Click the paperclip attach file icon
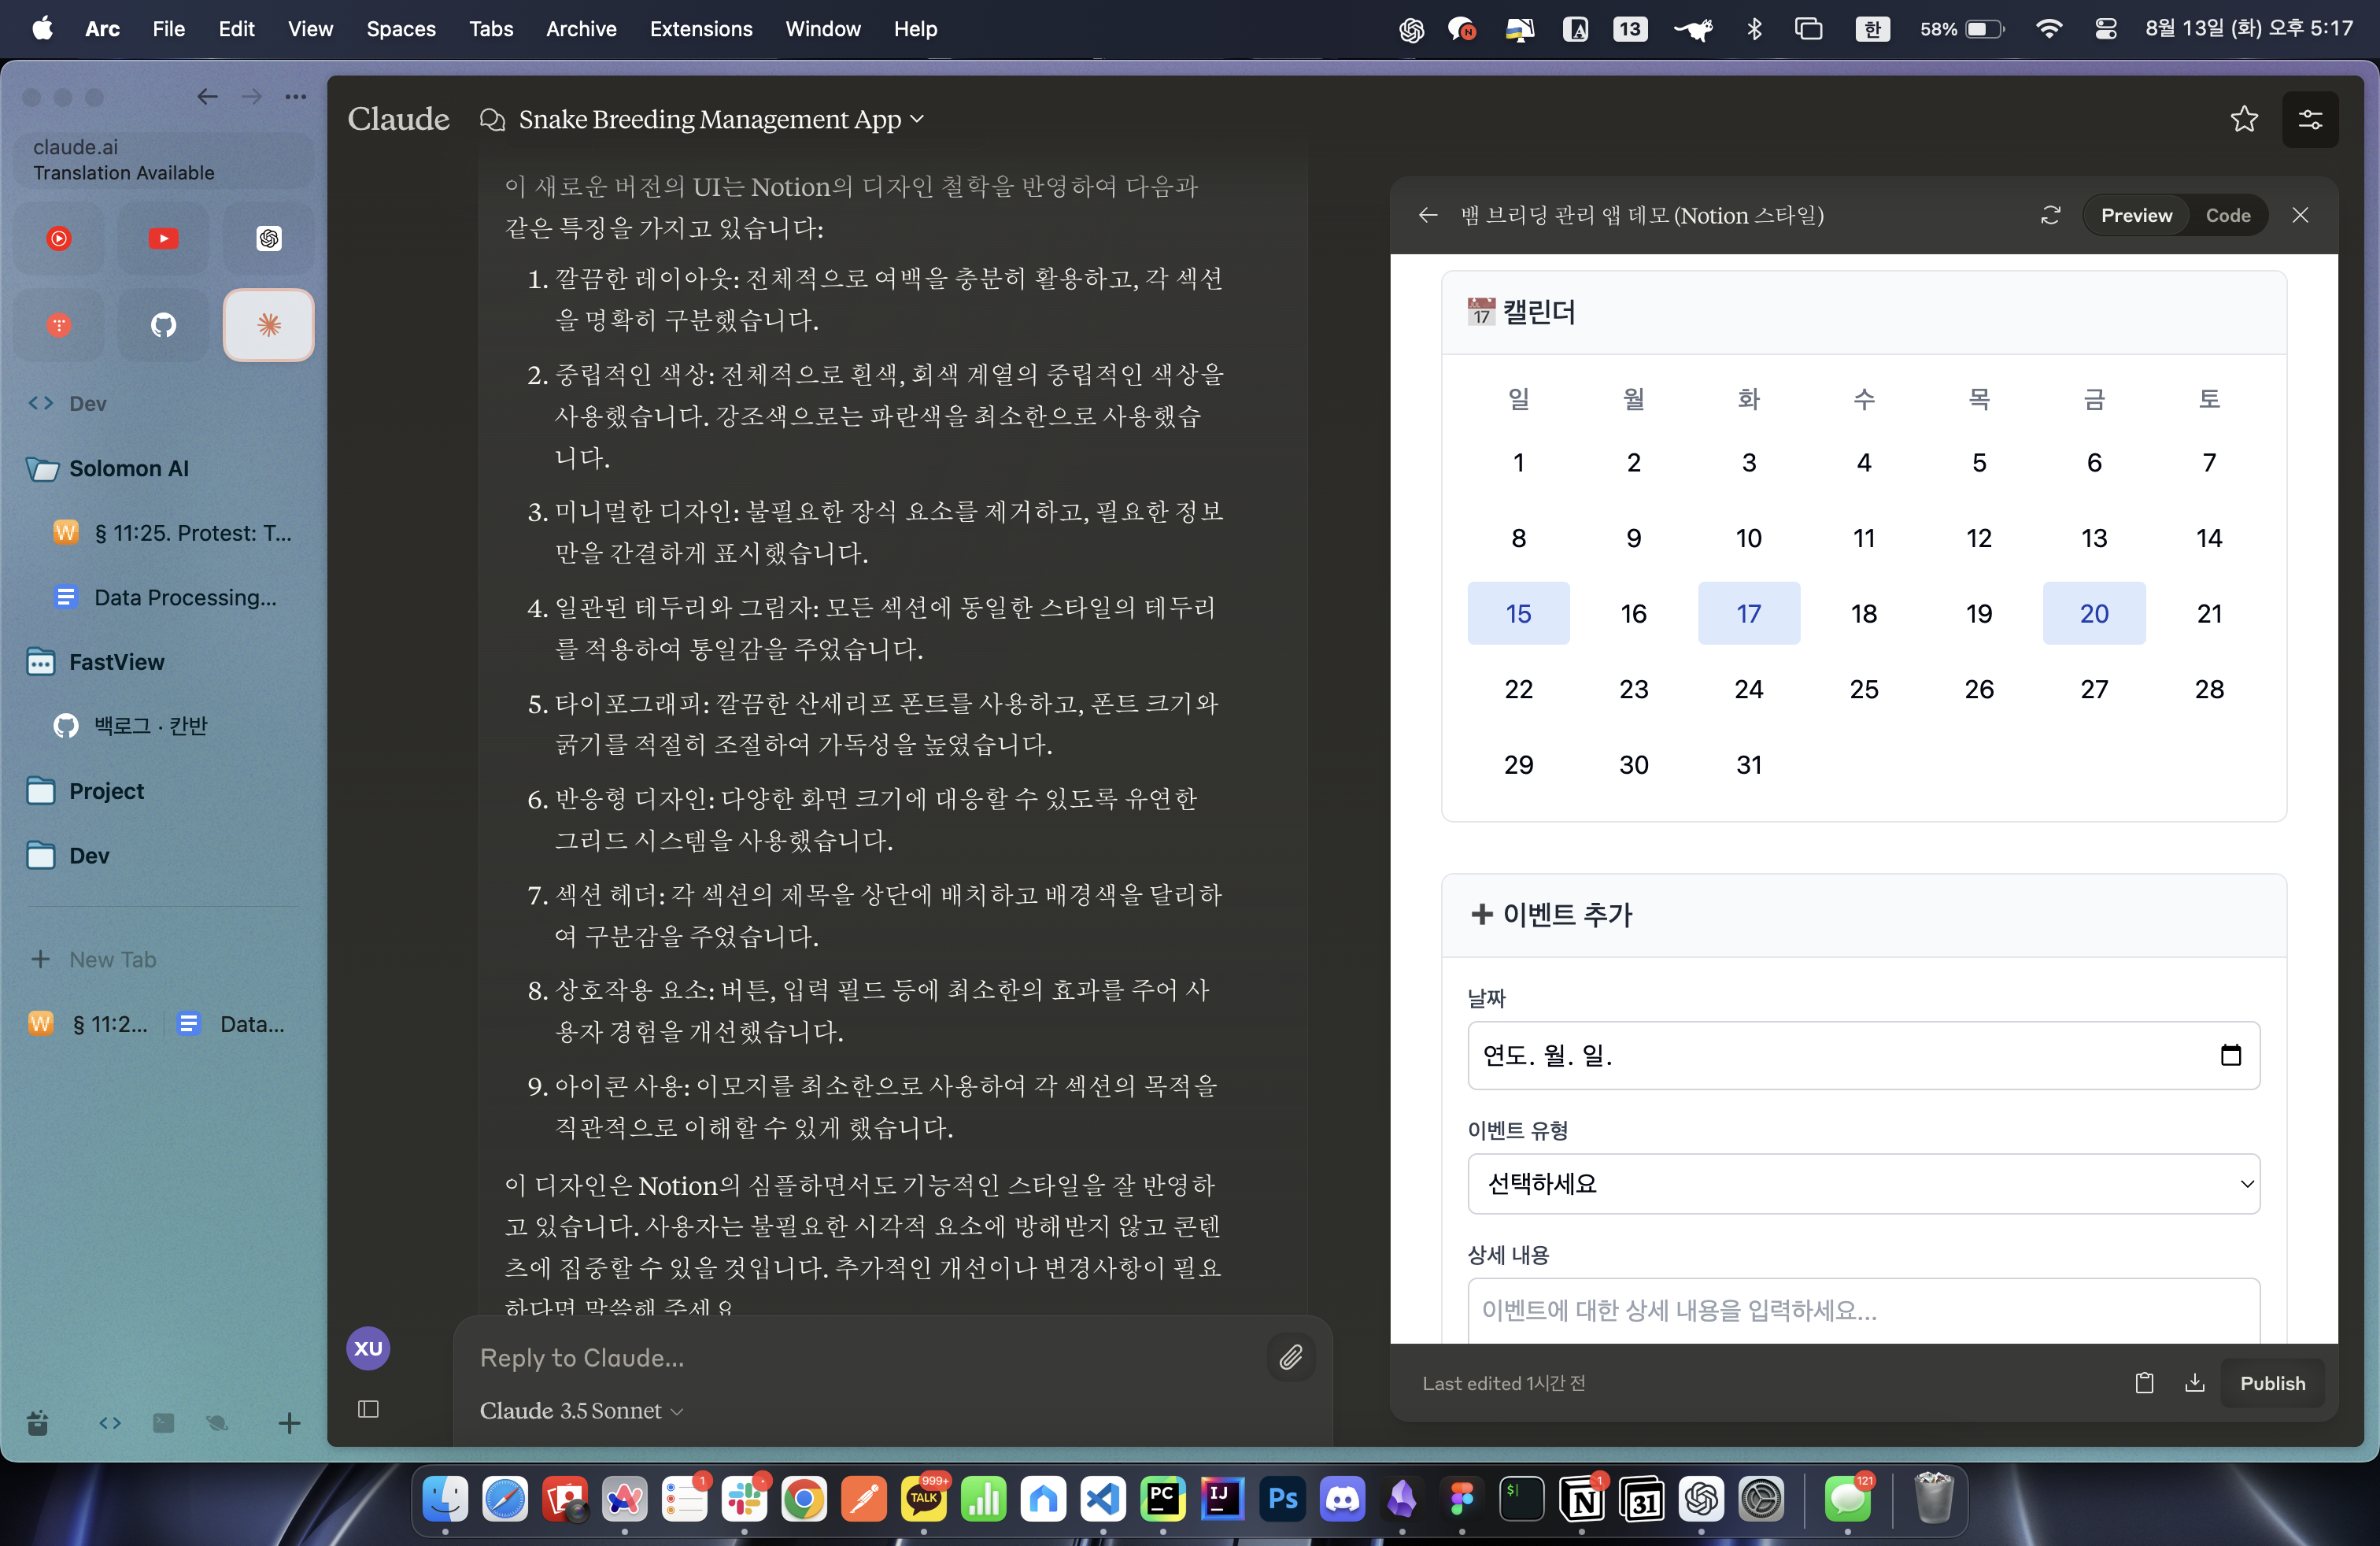 (1291, 1357)
